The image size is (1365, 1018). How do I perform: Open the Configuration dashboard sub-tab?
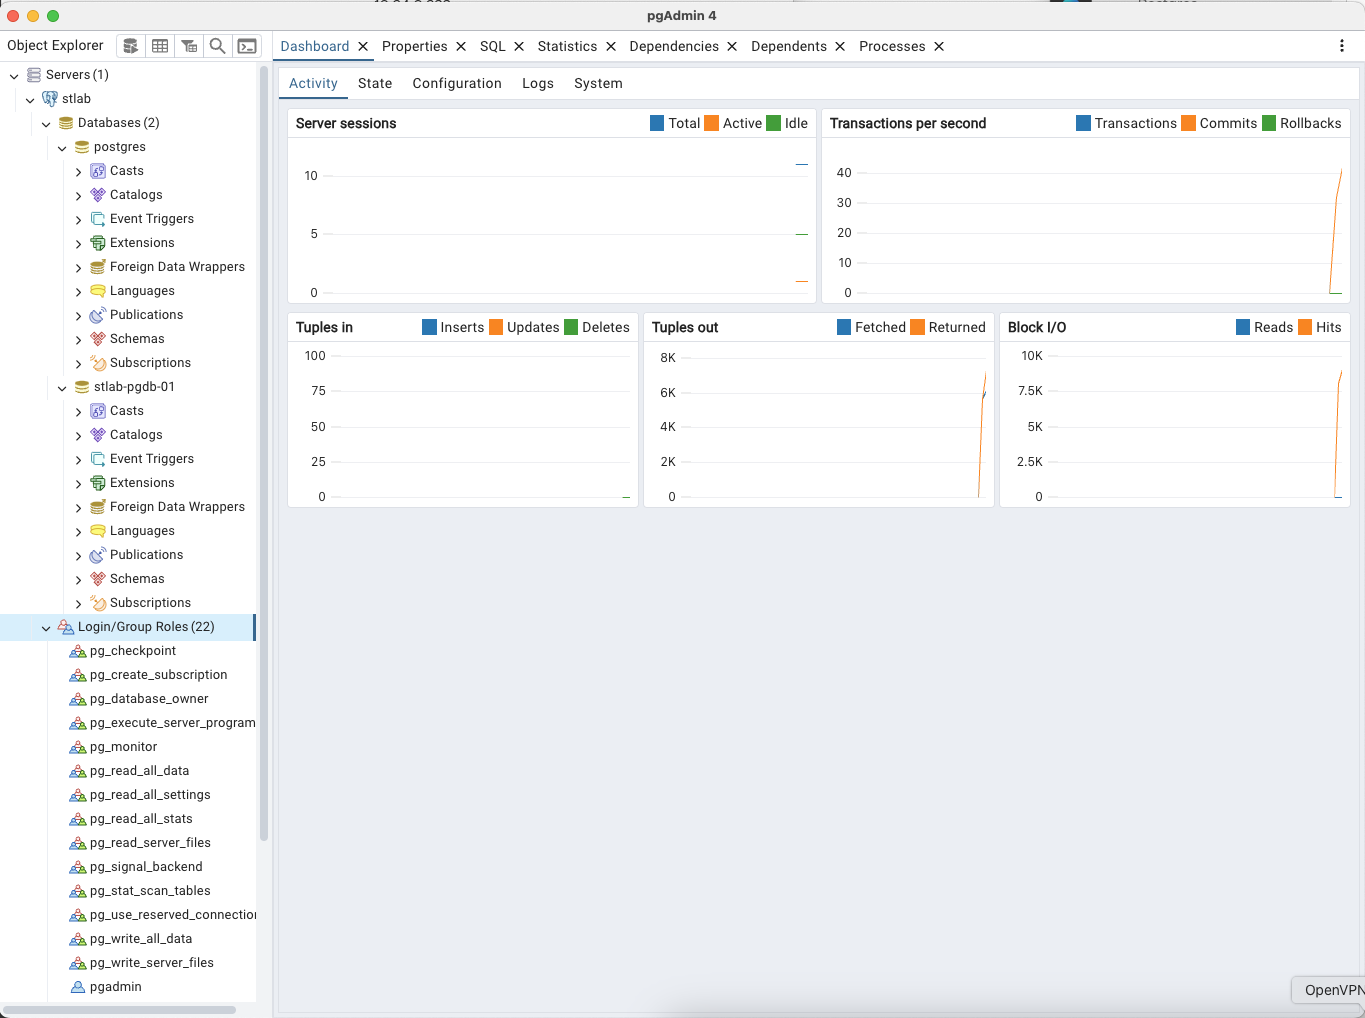pos(457,84)
